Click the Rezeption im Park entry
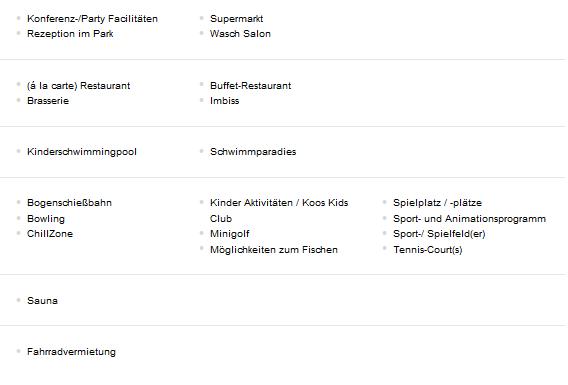Screen dimensions: 568x385 point(70,34)
